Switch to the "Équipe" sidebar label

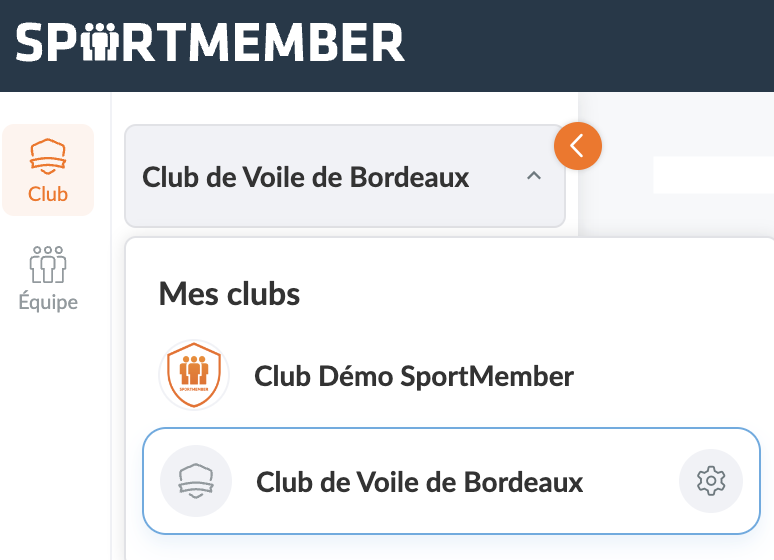point(48,302)
